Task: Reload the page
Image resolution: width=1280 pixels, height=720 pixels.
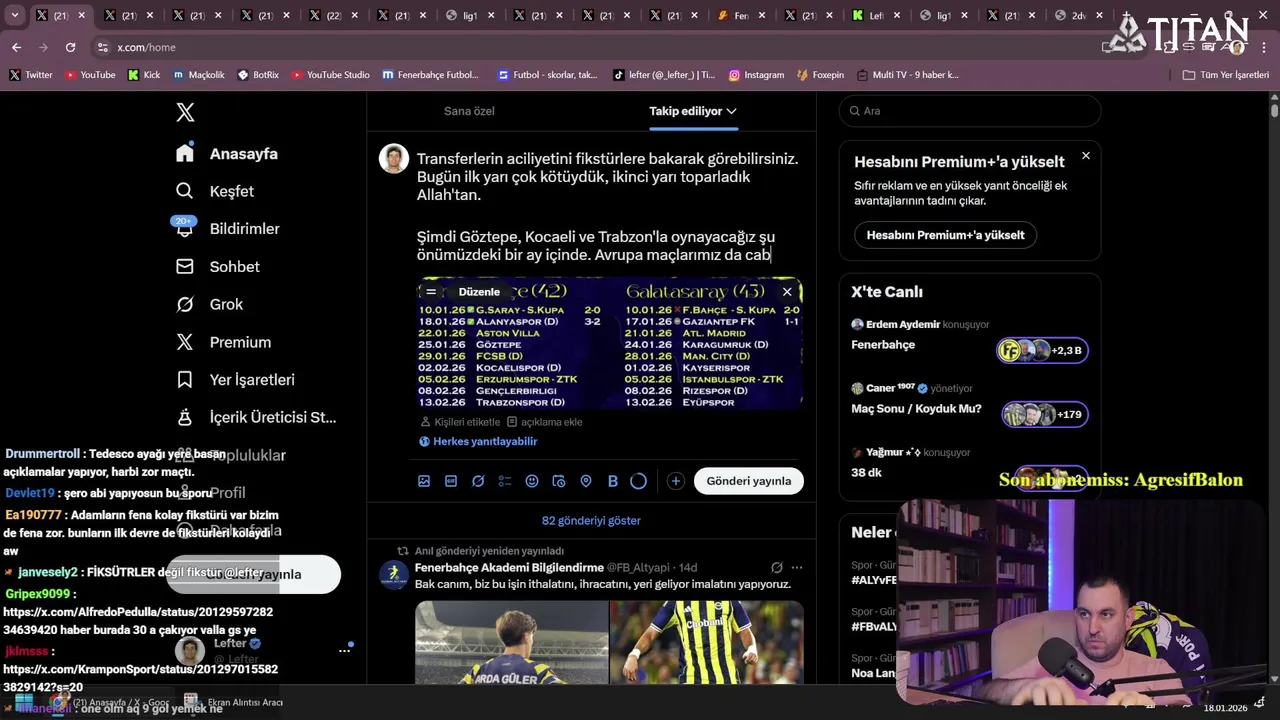Action: coord(70,47)
